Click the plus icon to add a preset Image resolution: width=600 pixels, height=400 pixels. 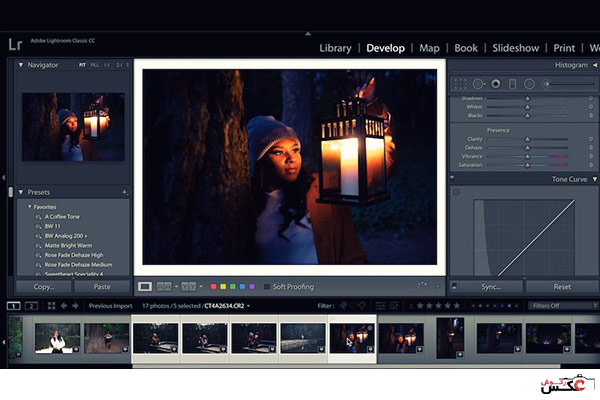(124, 192)
